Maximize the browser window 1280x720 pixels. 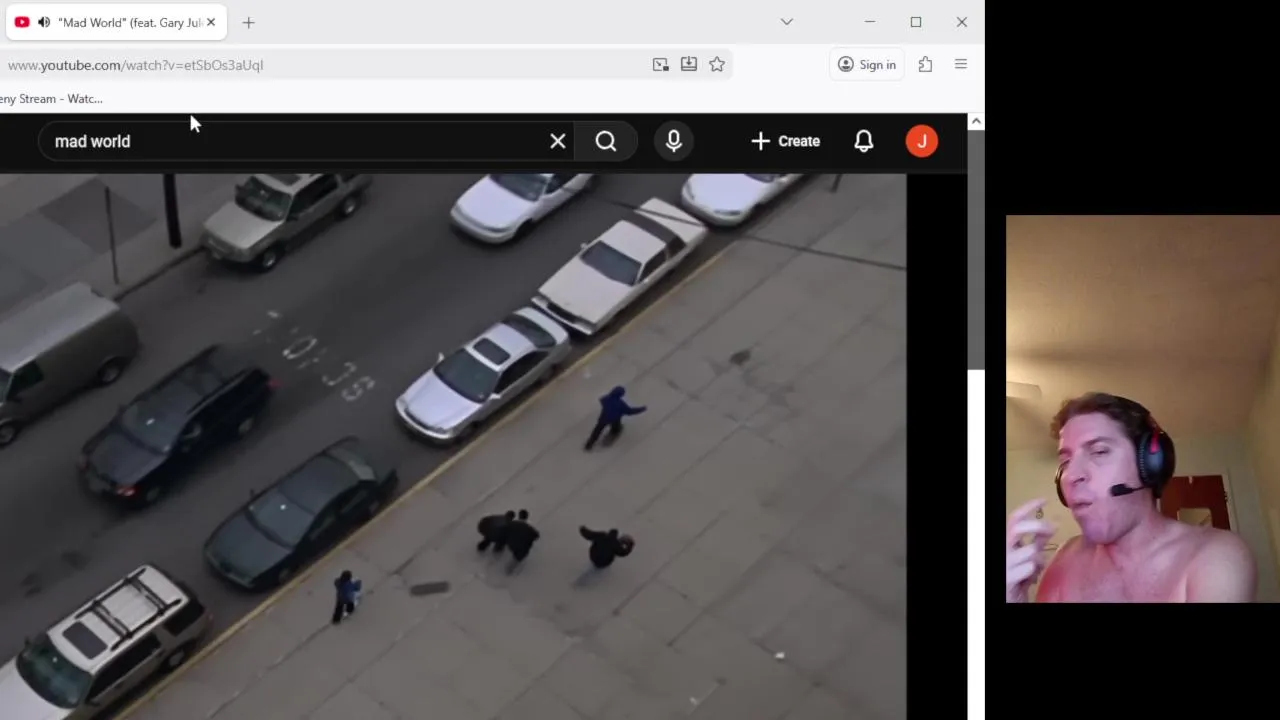916,22
